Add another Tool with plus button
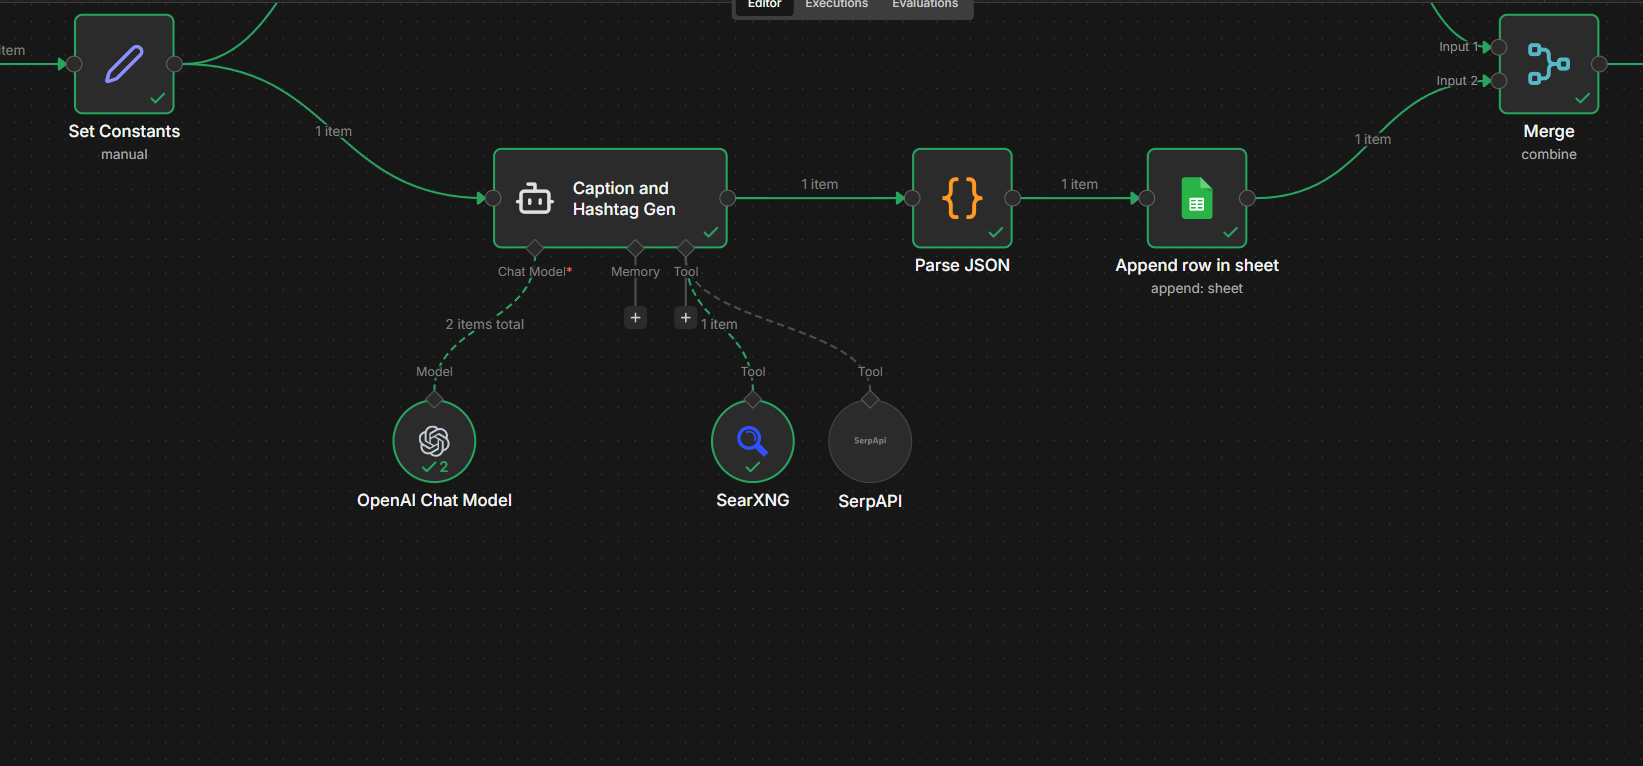Viewport: 1643px width, 766px height. (x=685, y=317)
